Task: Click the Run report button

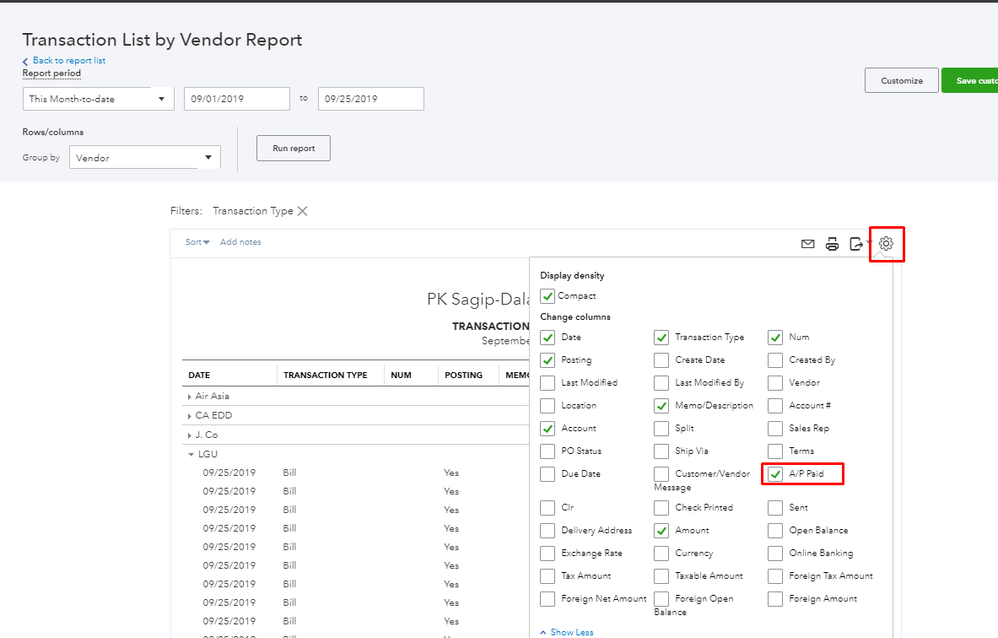Action: tap(293, 148)
